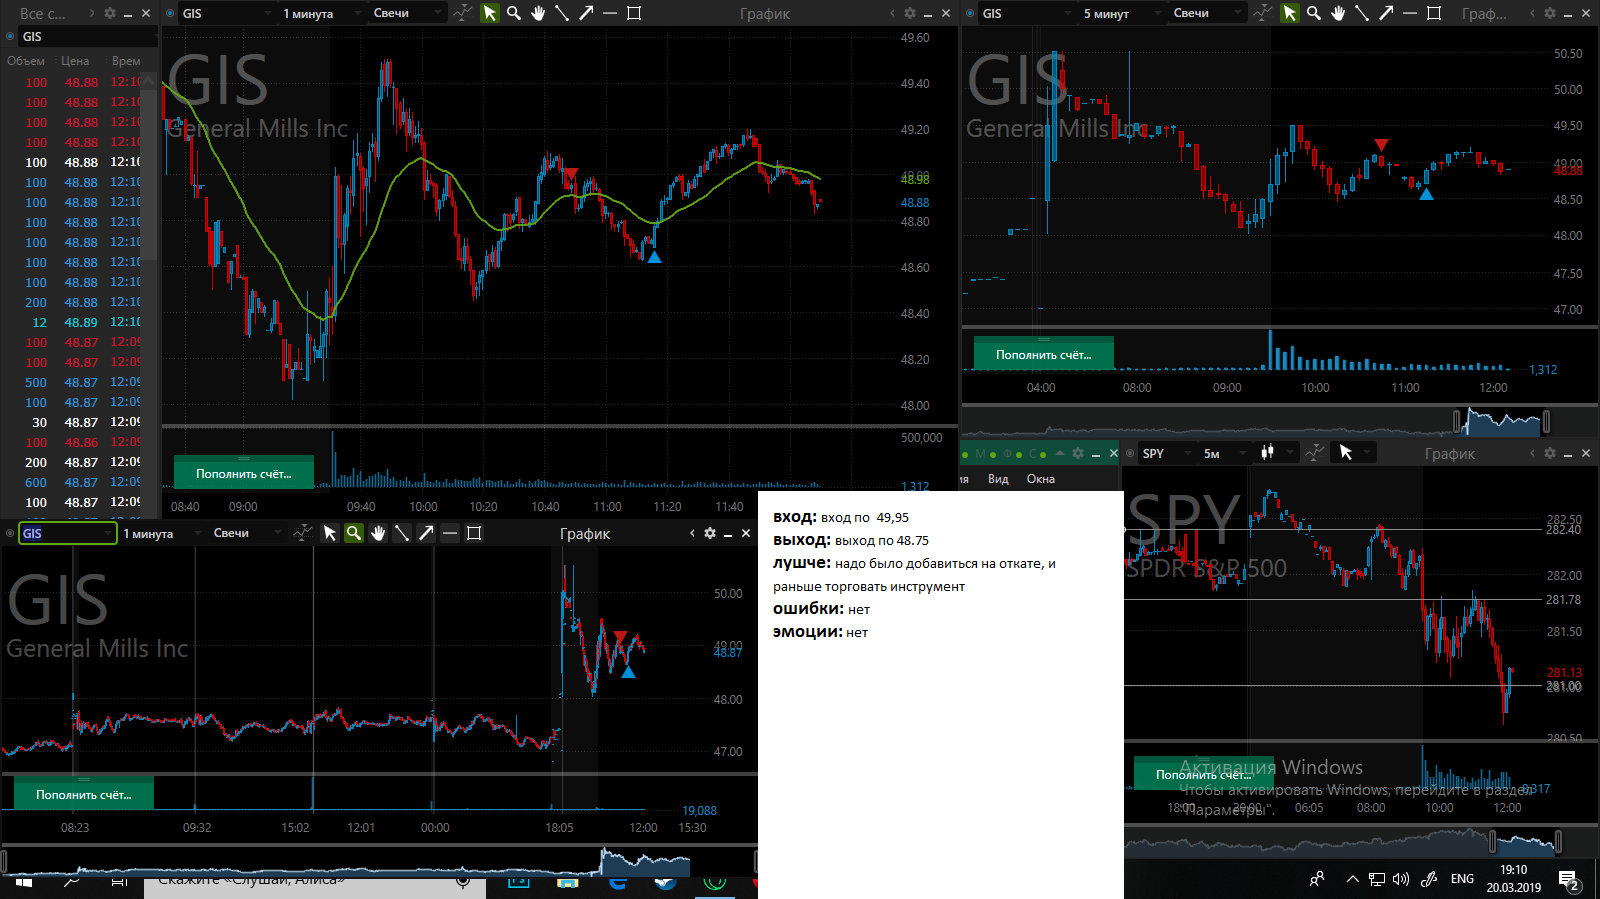1600x899 pixels.
Task: Open 'Свечи' chart type dropdown in top 1-minute chart
Action: point(406,13)
